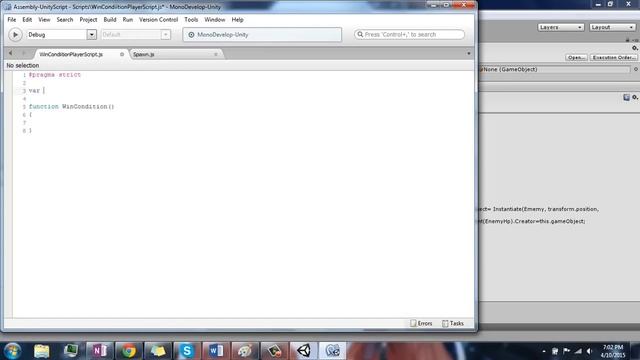Image resolution: width=640 pixels, height=360 pixels.
Task: Click the clock showing 7:02 PM
Action: 613,351
